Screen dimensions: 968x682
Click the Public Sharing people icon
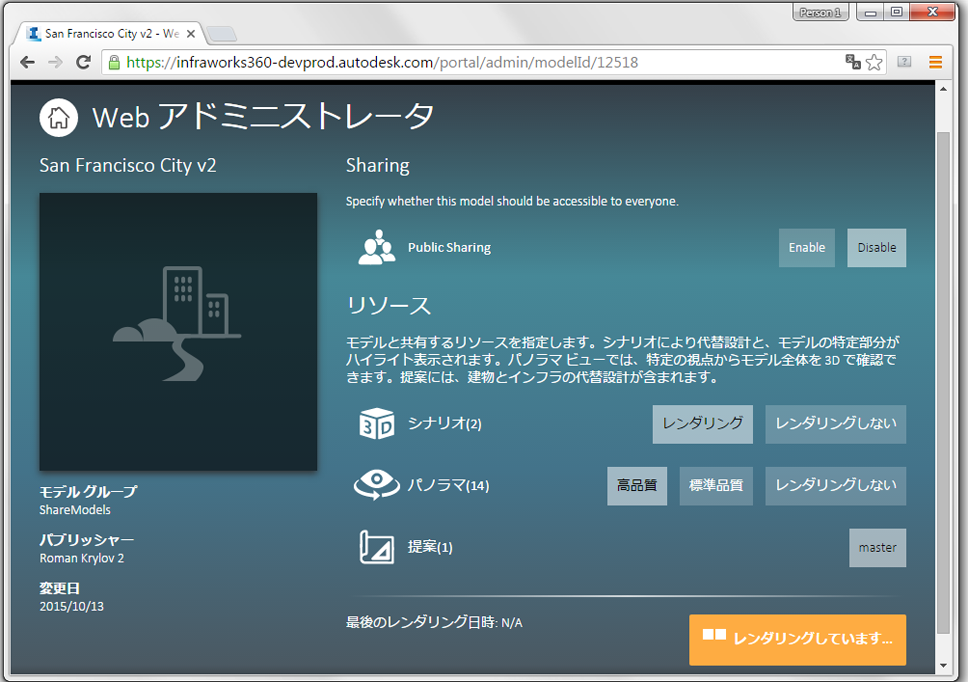[x=377, y=247]
